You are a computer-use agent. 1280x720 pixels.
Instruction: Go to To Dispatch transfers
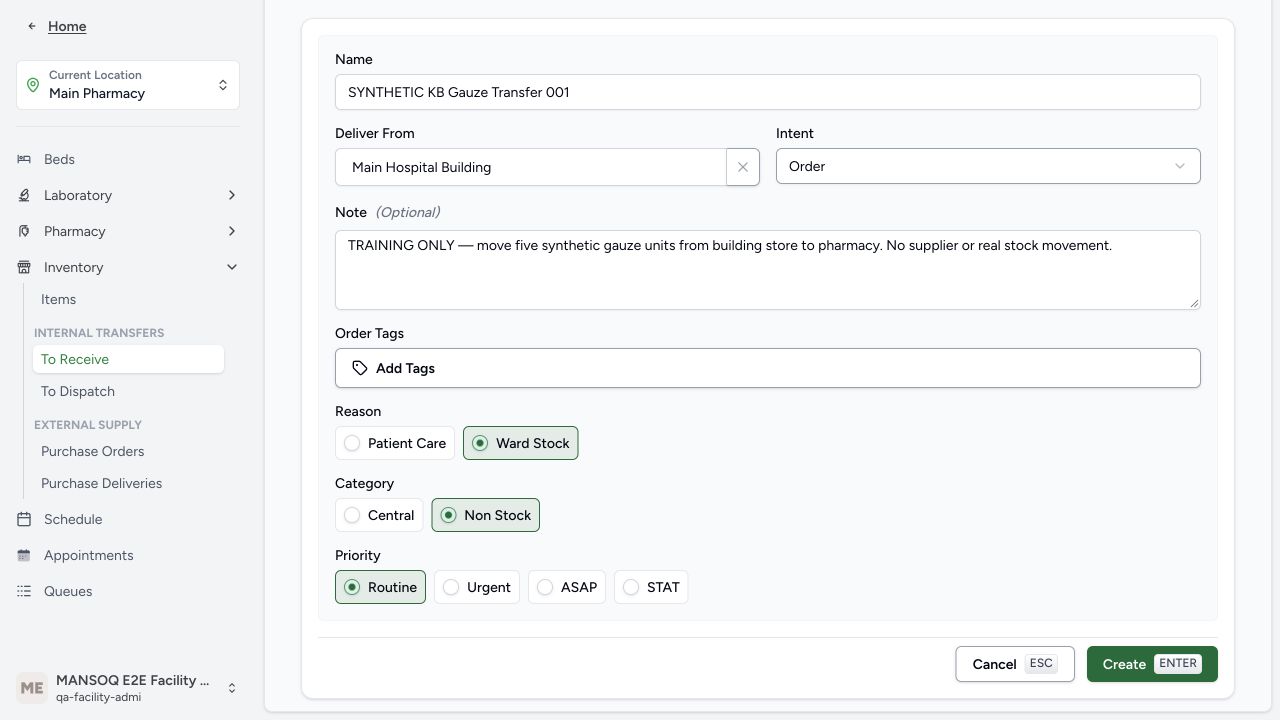pyautogui.click(x=128, y=391)
